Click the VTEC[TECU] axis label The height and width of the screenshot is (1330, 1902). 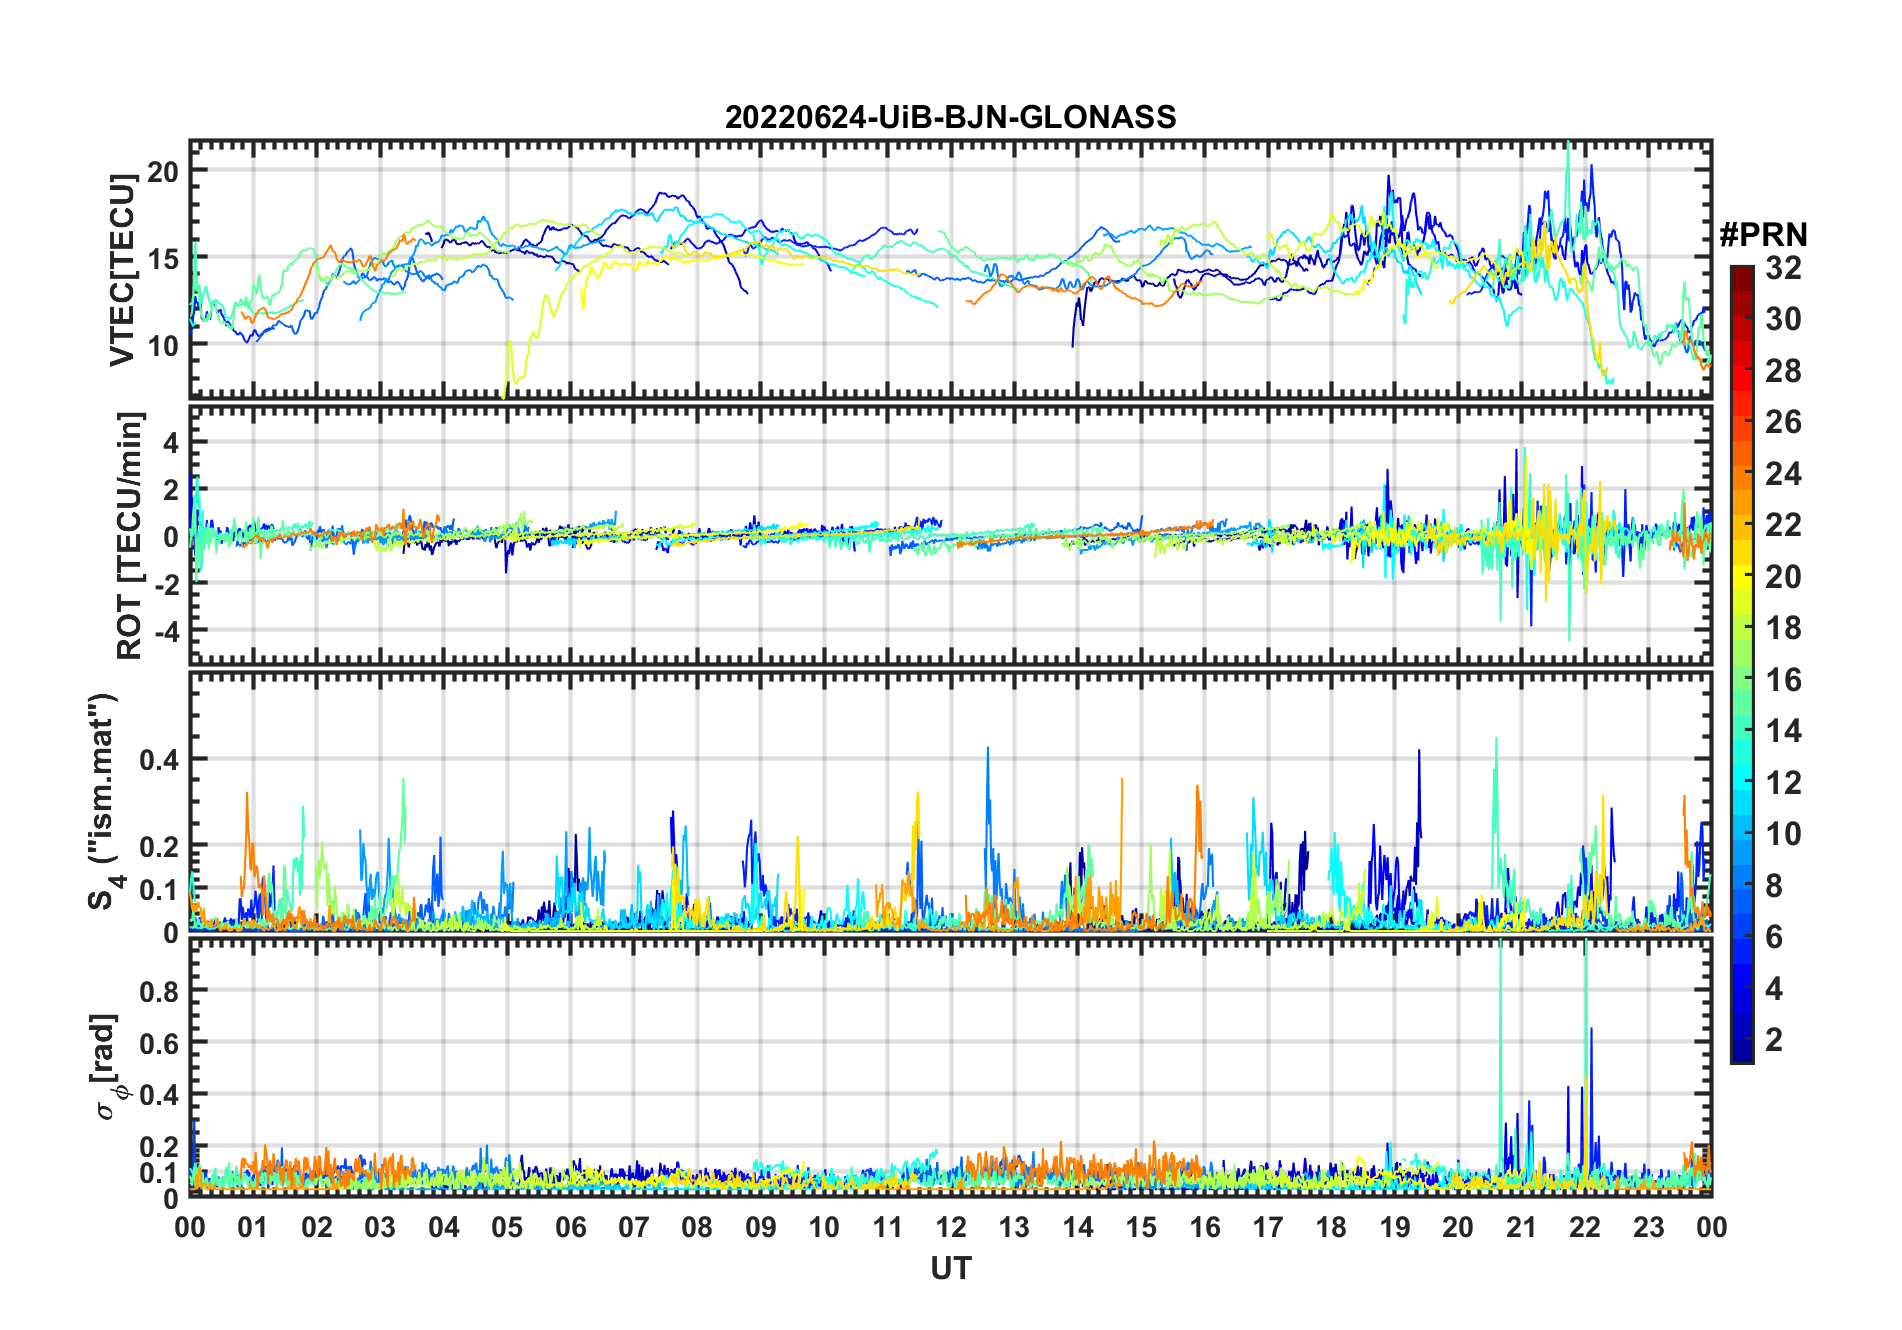click(x=122, y=270)
